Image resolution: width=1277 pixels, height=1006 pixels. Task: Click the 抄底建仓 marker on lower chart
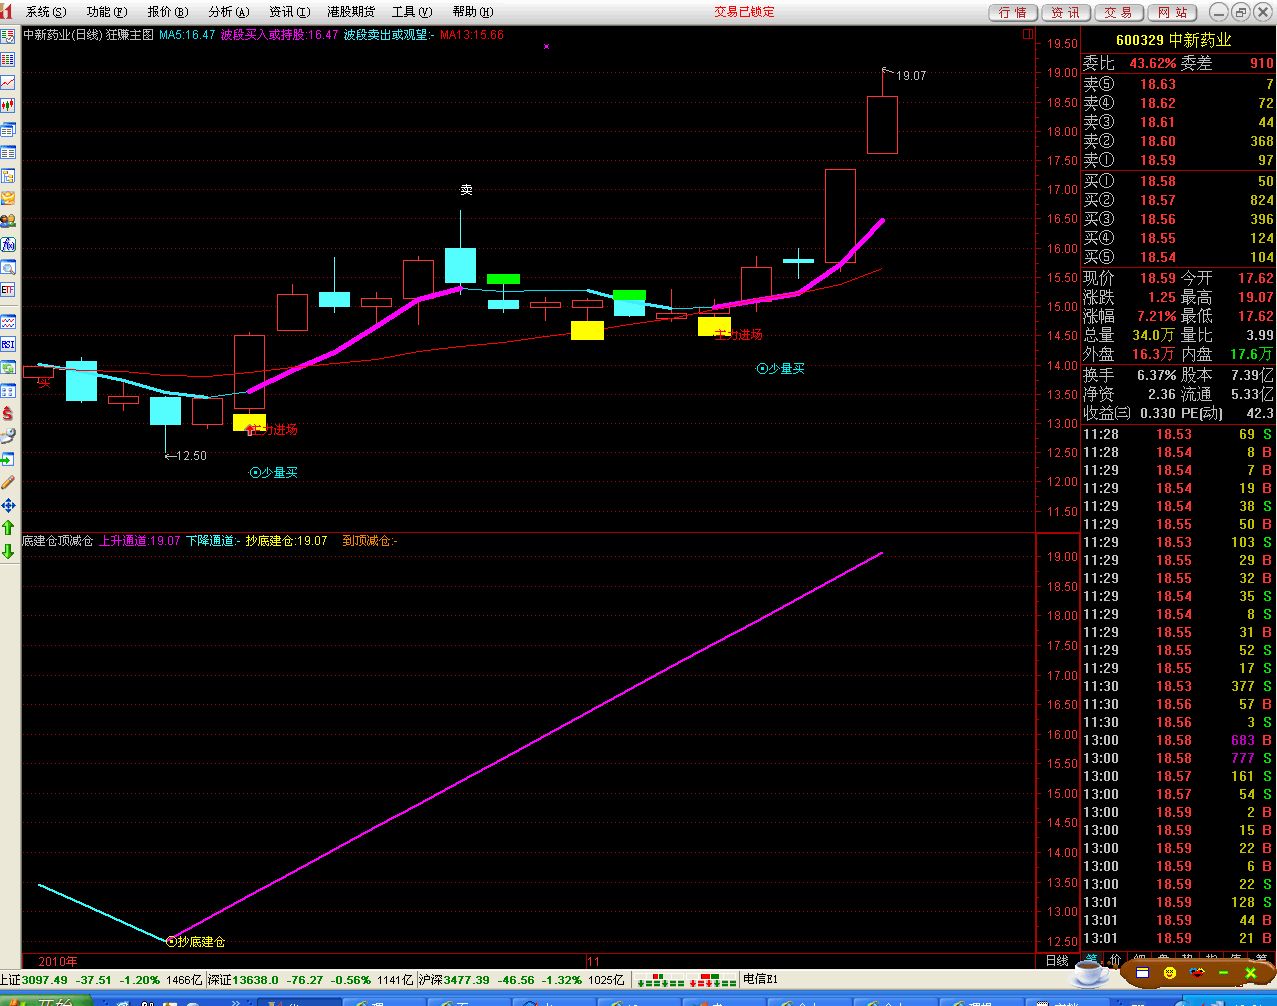pyautogui.click(x=196, y=941)
